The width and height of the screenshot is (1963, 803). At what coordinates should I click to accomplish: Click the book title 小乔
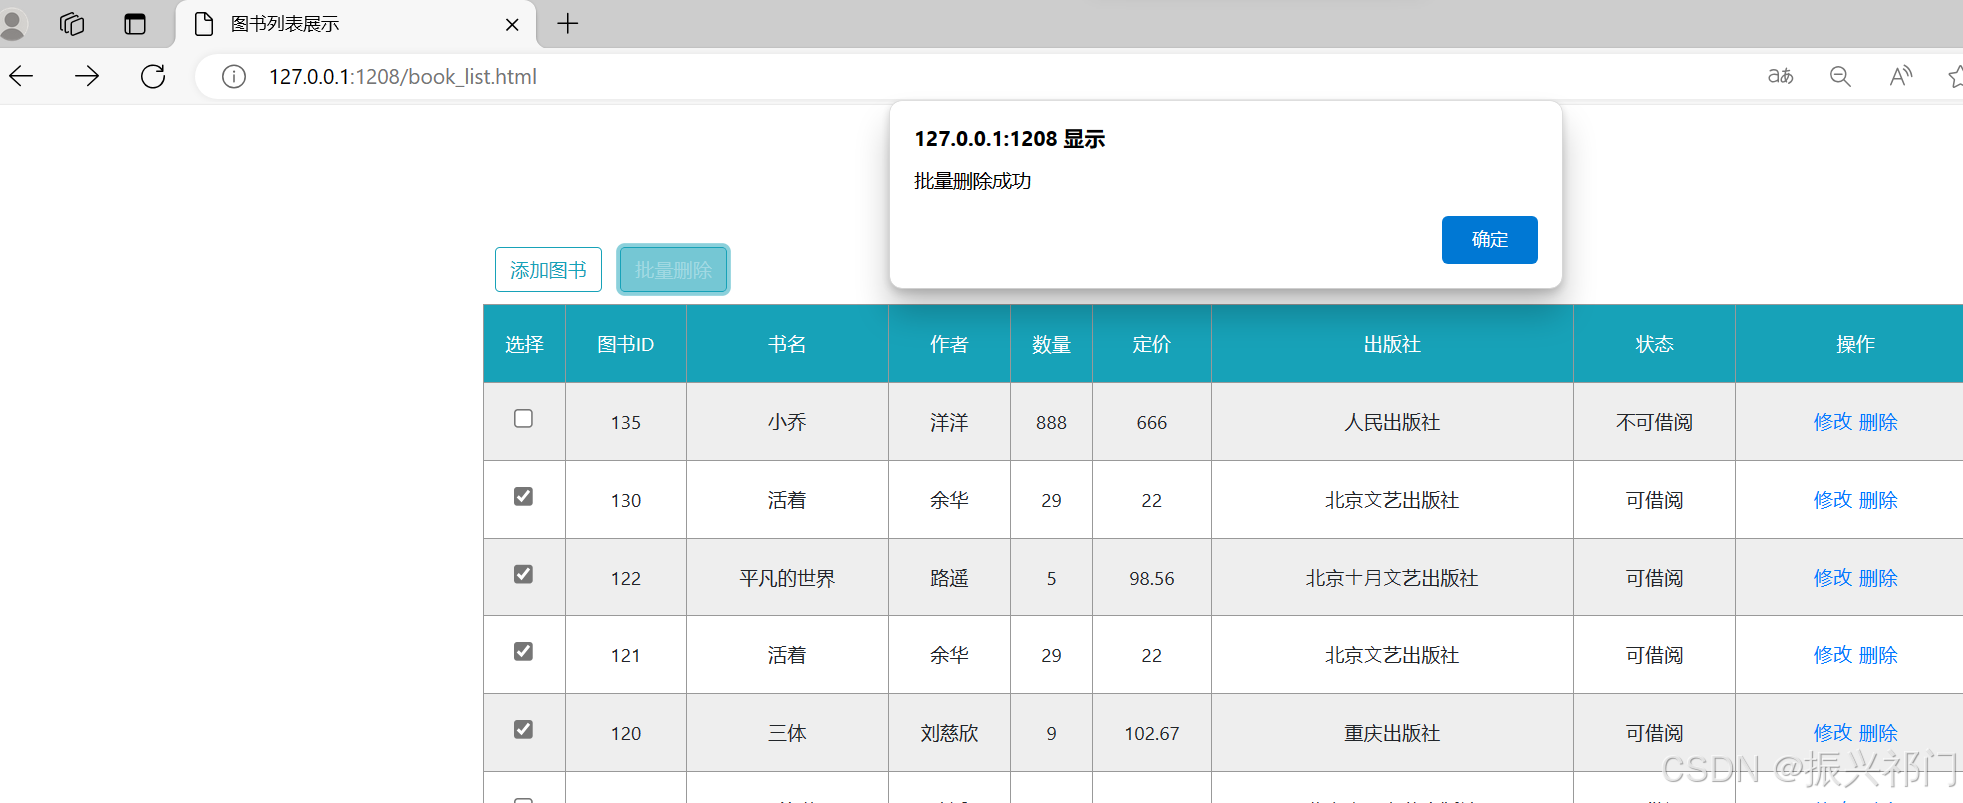(787, 422)
